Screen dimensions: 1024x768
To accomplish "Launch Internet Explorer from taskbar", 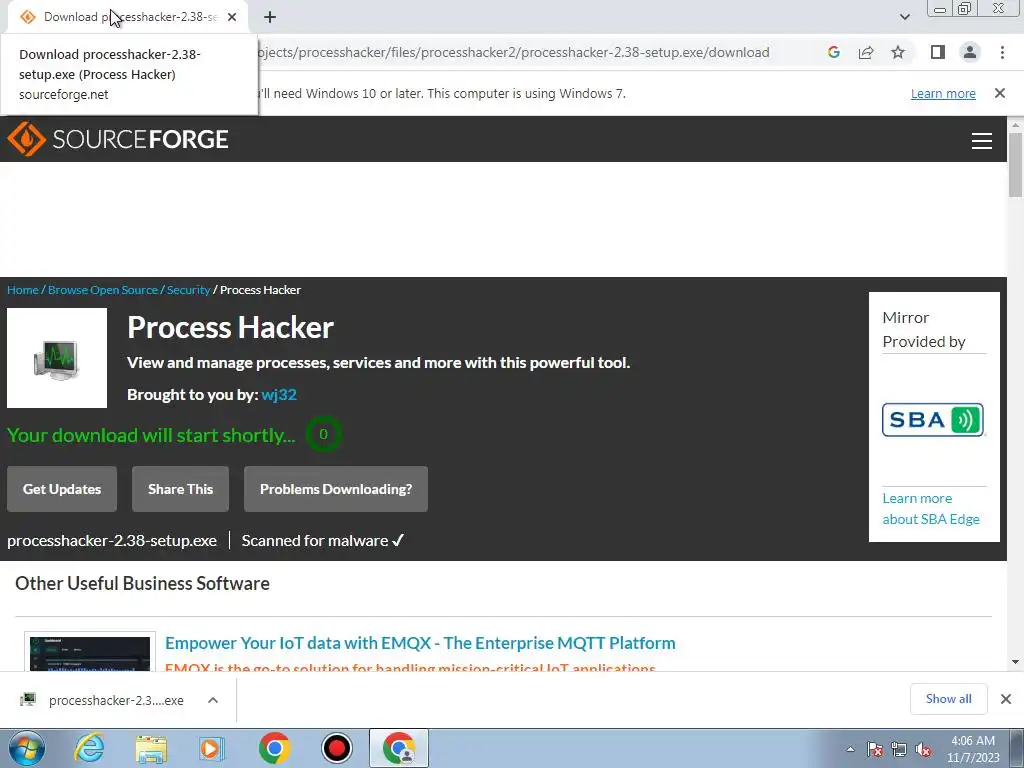I will pos(88,748).
